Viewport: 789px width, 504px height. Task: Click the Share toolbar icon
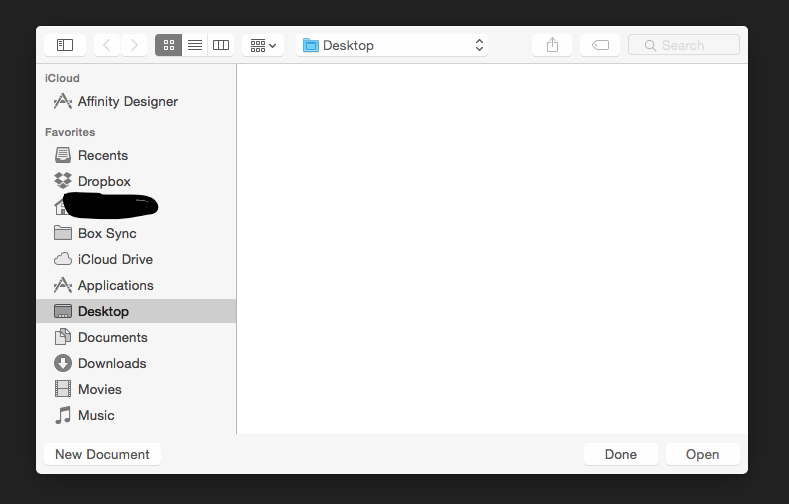(x=552, y=45)
